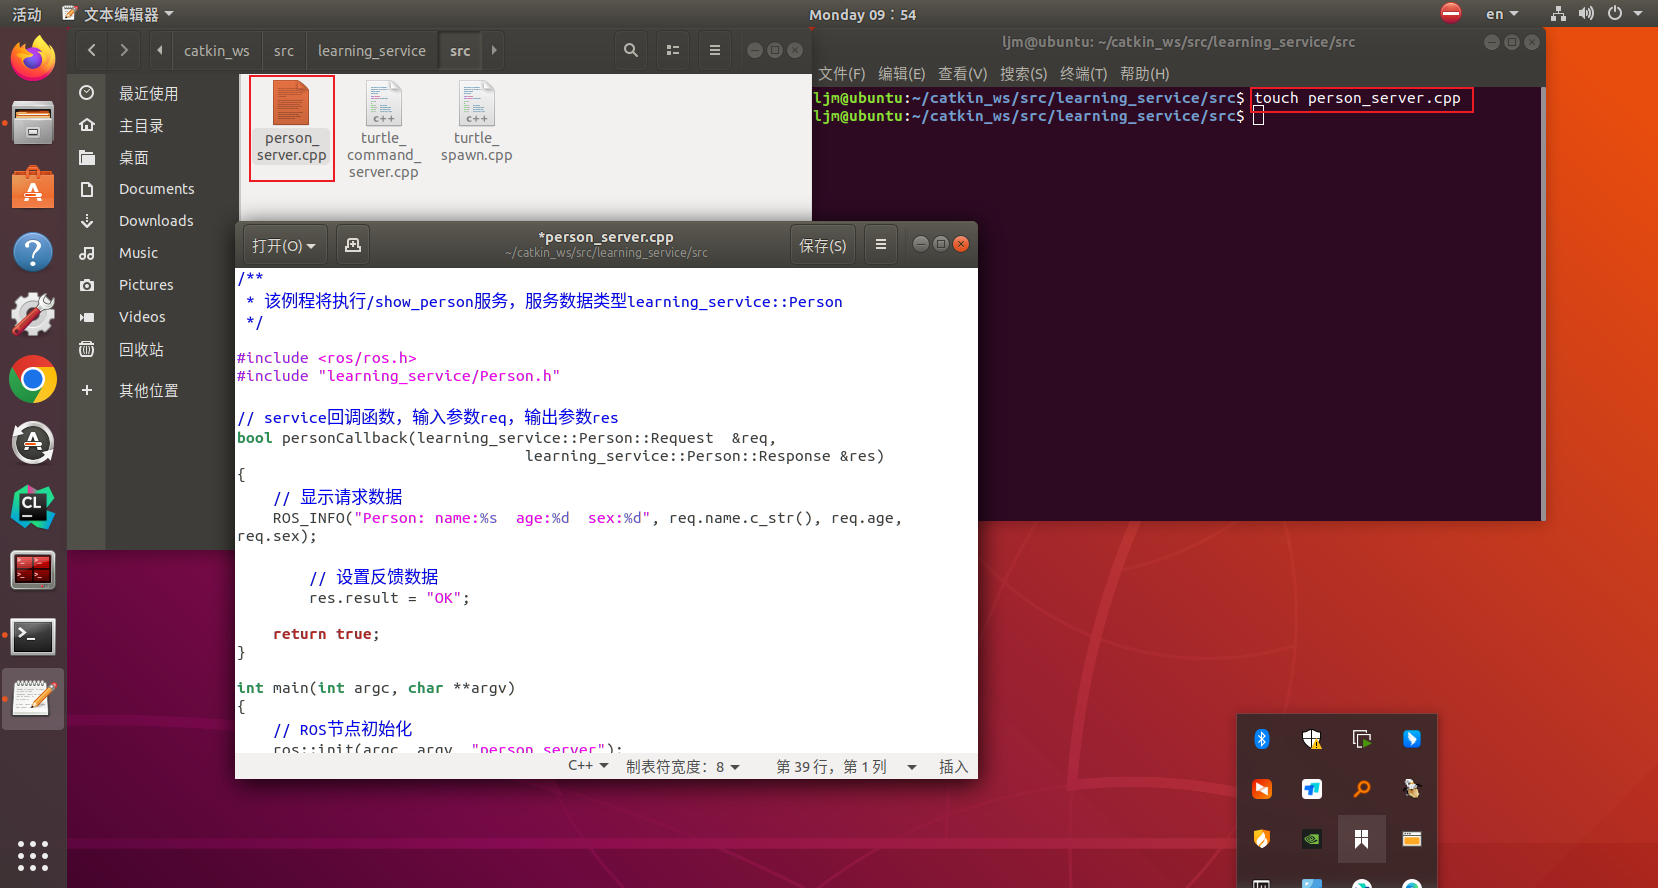Open terminal 编辑(E) menu

click(x=902, y=74)
